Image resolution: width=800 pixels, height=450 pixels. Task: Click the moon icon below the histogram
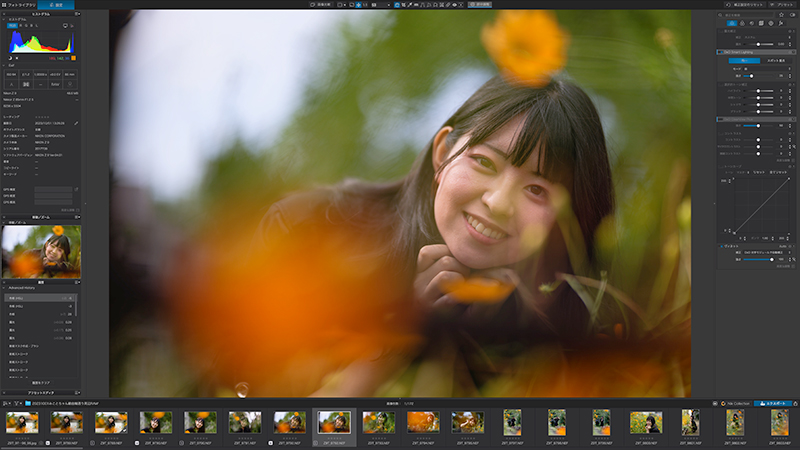tap(10, 58)
